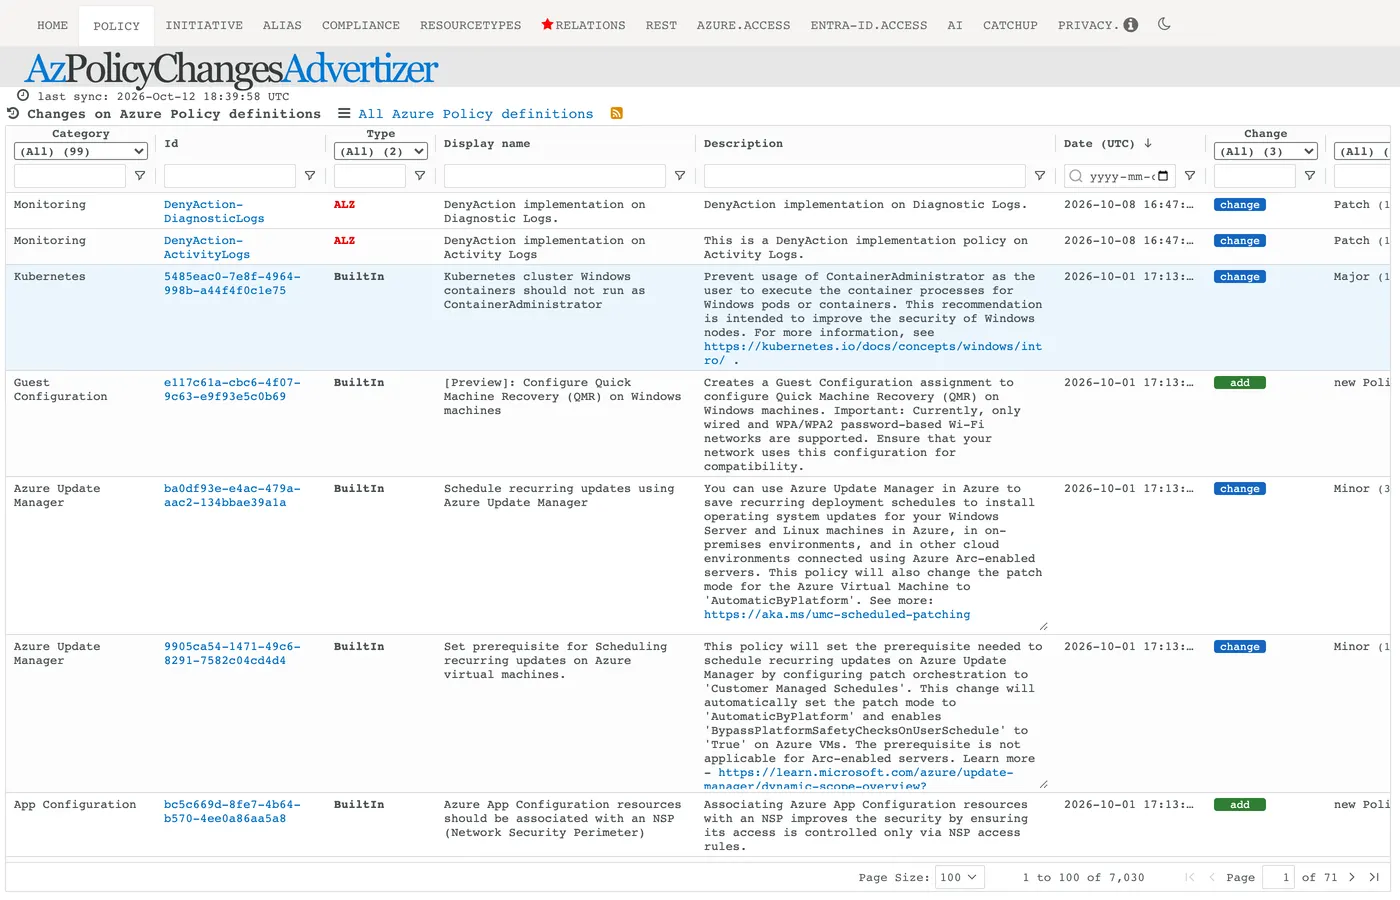
Task: Open the Date column filter funnel
Action: point(1190,176)
